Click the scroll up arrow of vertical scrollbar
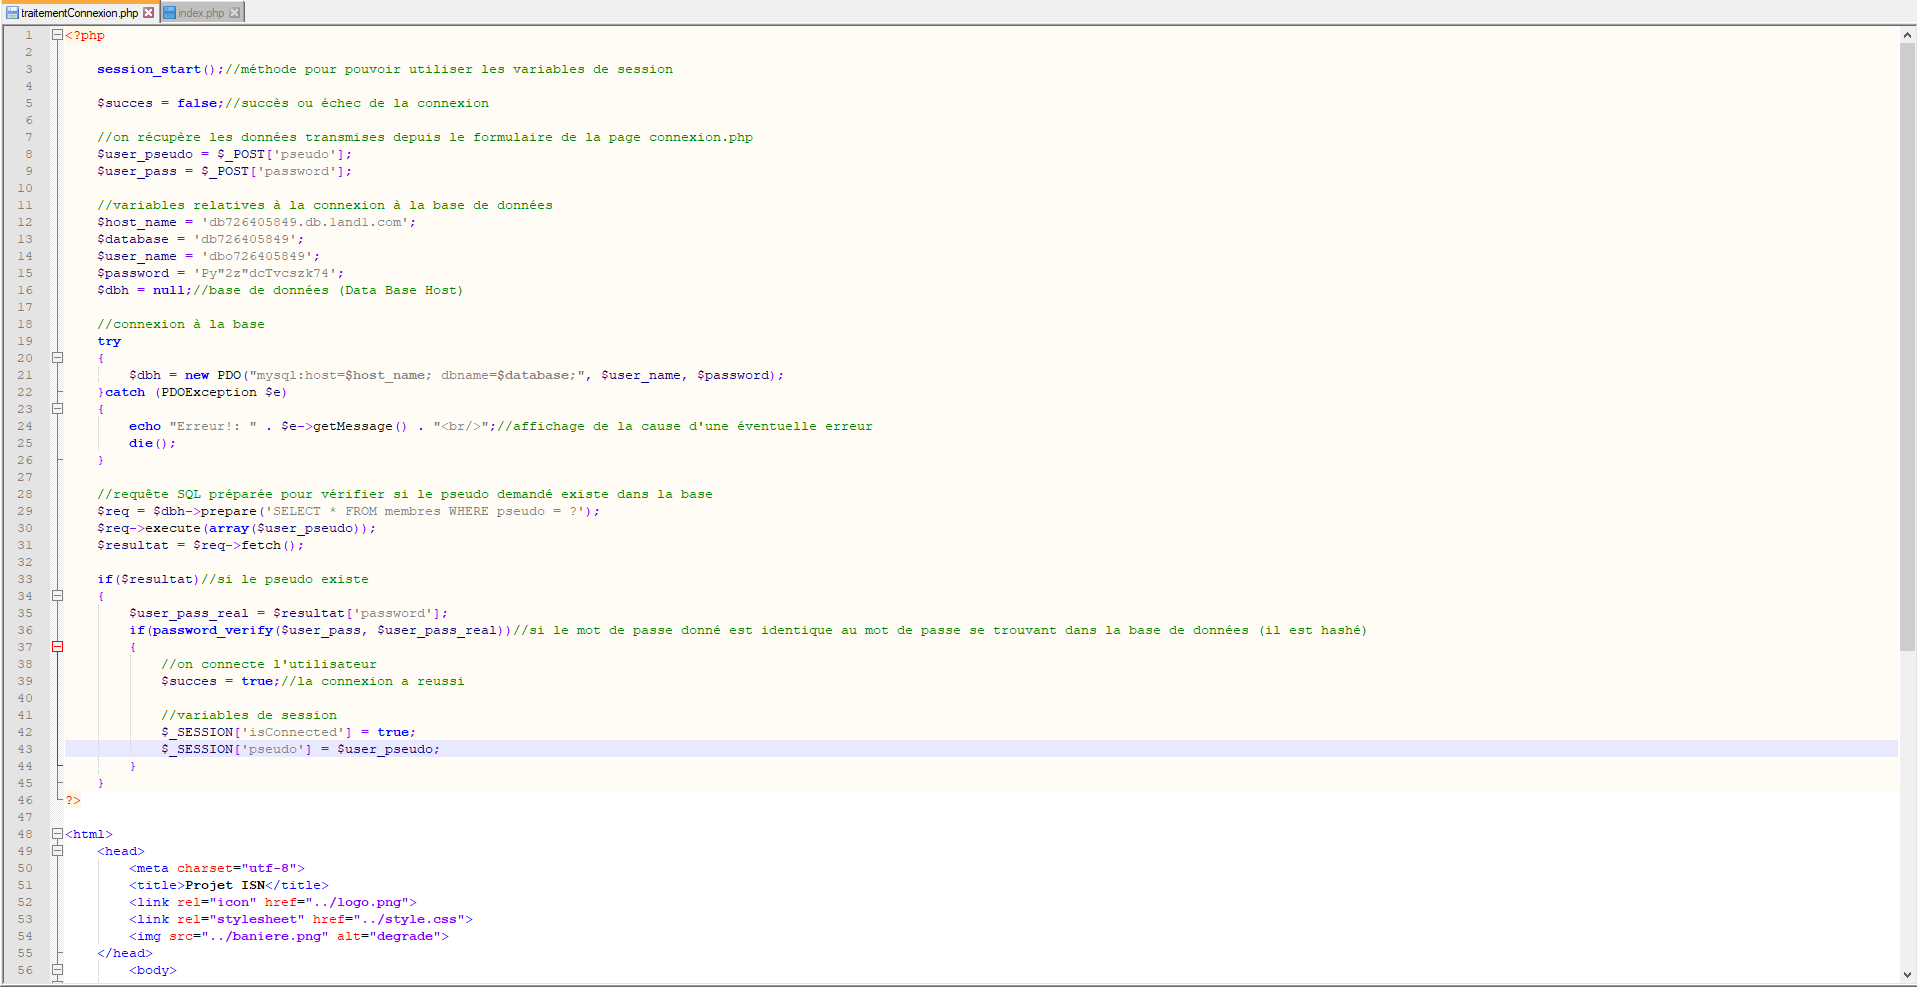This screenshot has width=1917, height=987. [1907, 35]
